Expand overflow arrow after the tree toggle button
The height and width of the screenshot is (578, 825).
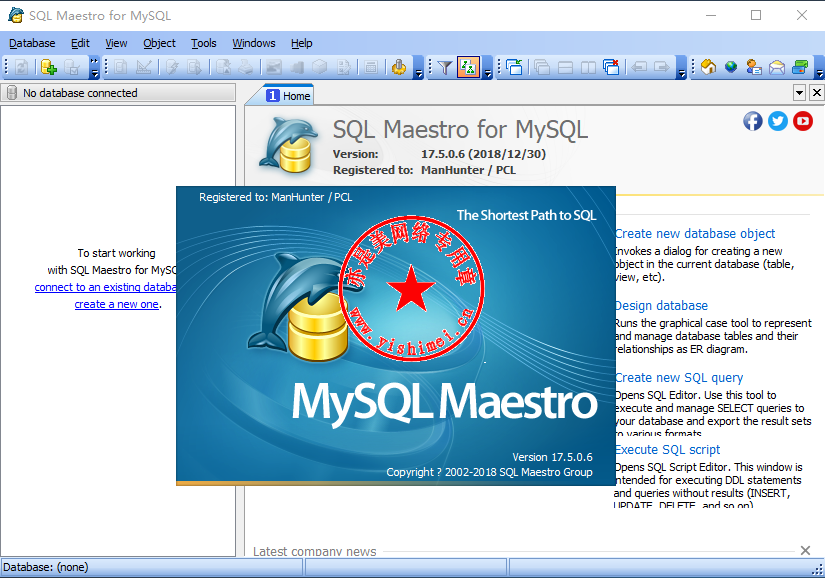click(x=488, y=67)
